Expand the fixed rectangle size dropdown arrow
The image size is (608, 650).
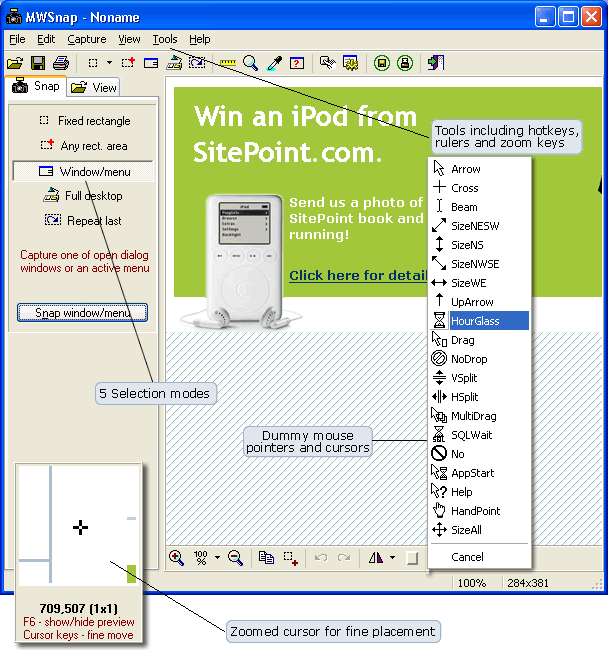coord(108,63)
